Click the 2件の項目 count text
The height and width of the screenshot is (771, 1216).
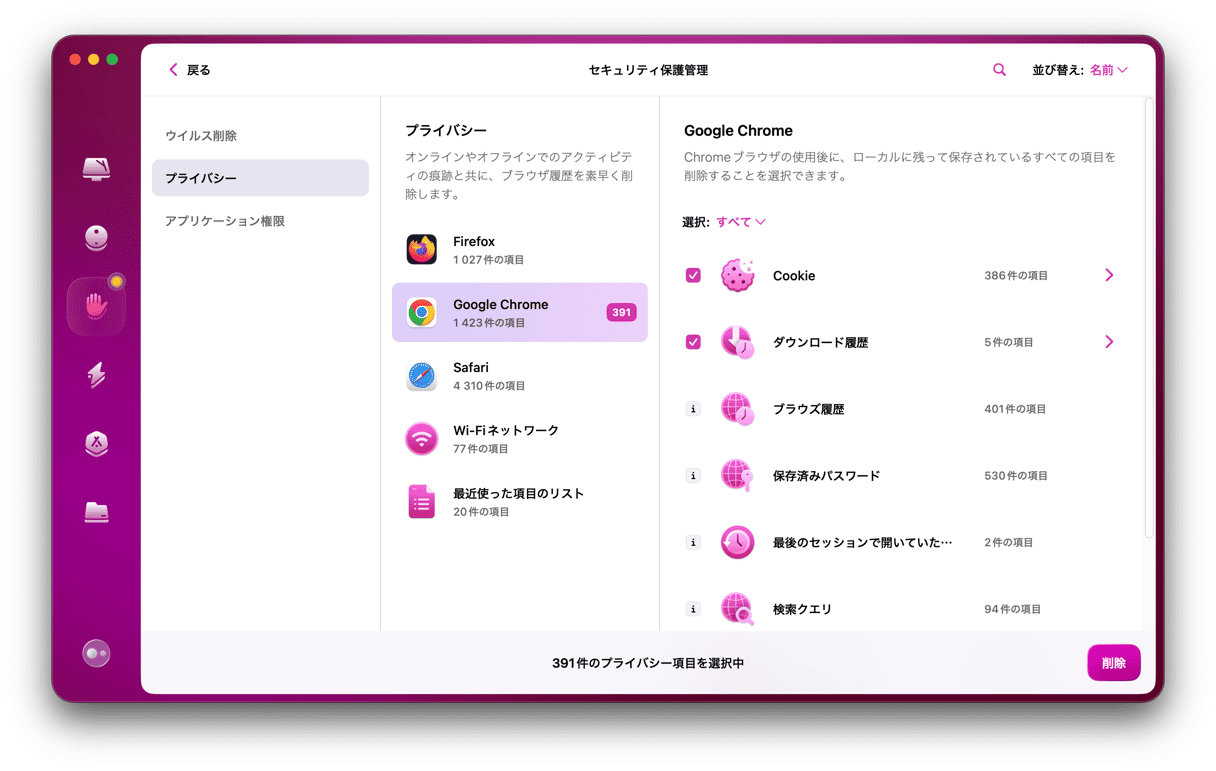(x=1009, y=542)
